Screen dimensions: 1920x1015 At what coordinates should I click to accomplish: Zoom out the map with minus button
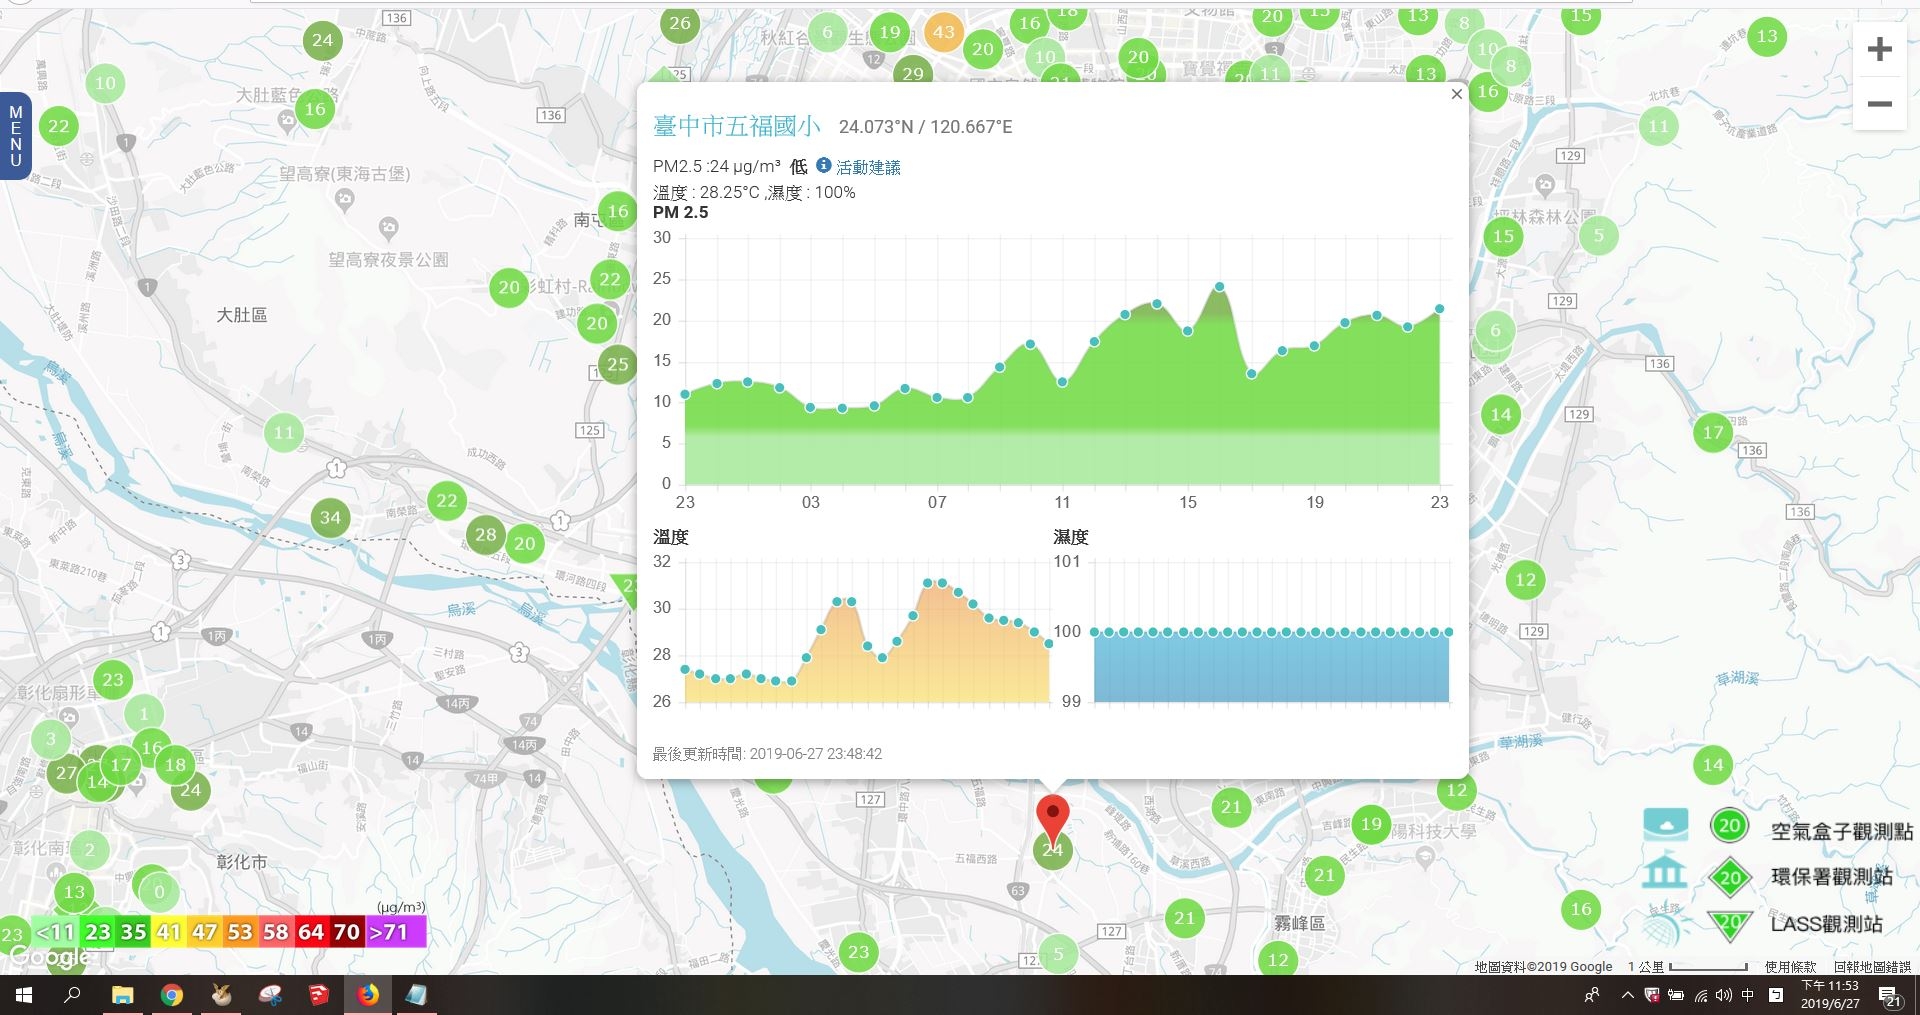pyautogui.click(x=1879, y=104)
